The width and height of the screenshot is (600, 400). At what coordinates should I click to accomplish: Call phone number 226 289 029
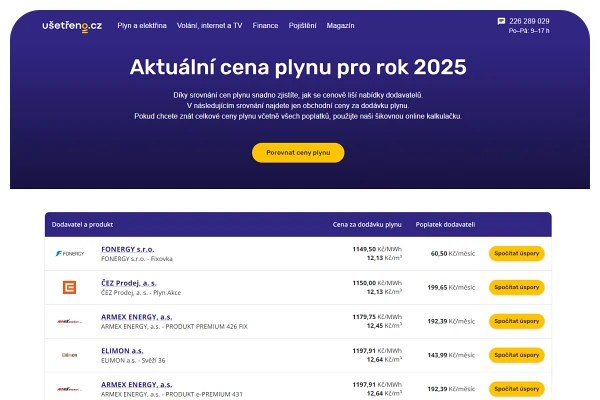pos(529,21)
